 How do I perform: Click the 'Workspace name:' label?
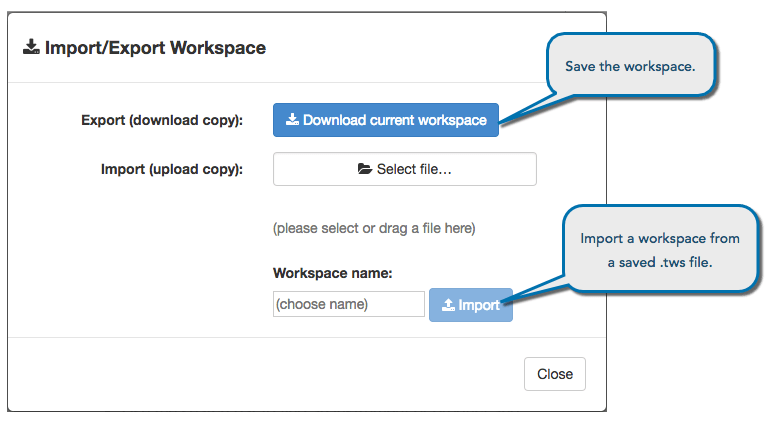(x=333, y=273)
